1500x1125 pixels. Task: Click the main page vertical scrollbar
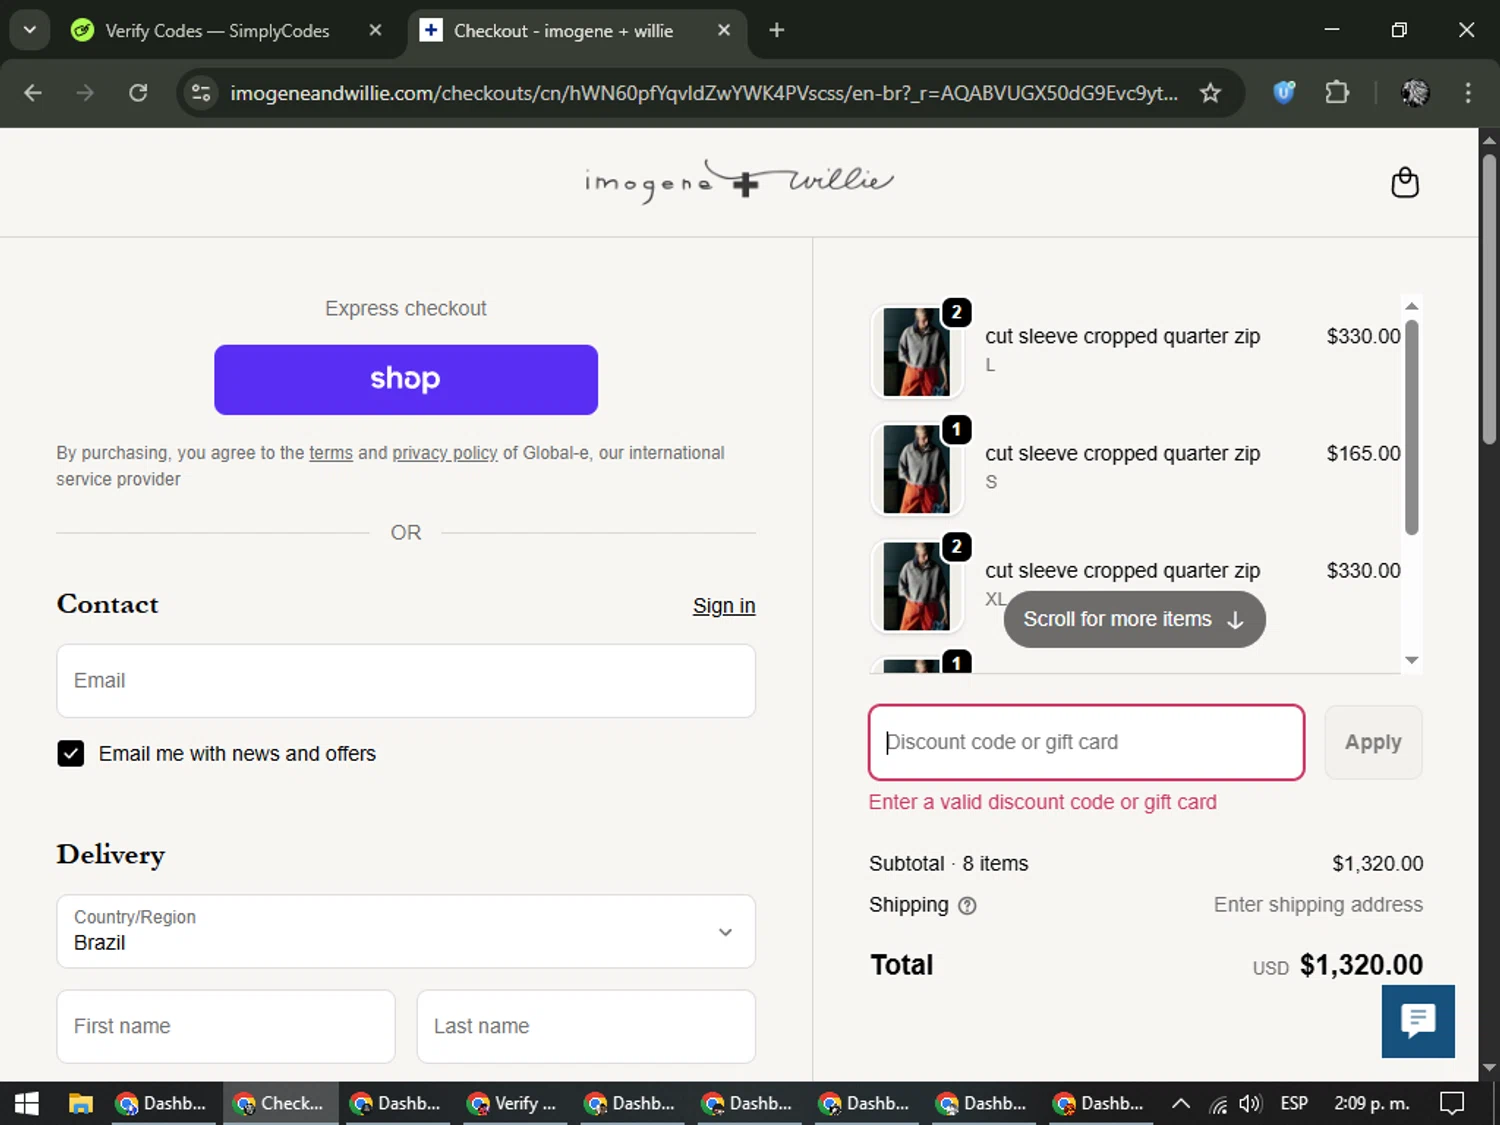click(x=1490, y=300)
